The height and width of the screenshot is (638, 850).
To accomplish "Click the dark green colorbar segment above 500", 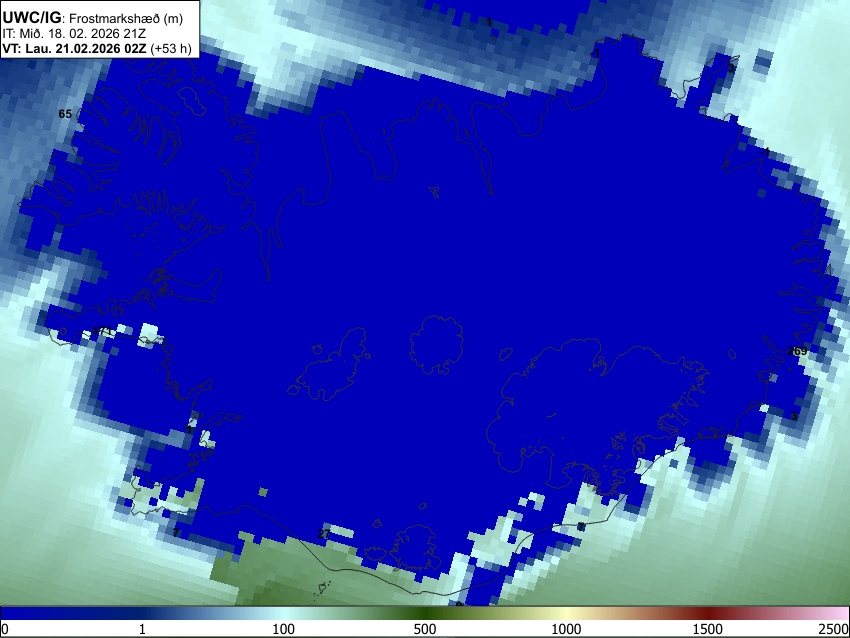I will point(424,613).
